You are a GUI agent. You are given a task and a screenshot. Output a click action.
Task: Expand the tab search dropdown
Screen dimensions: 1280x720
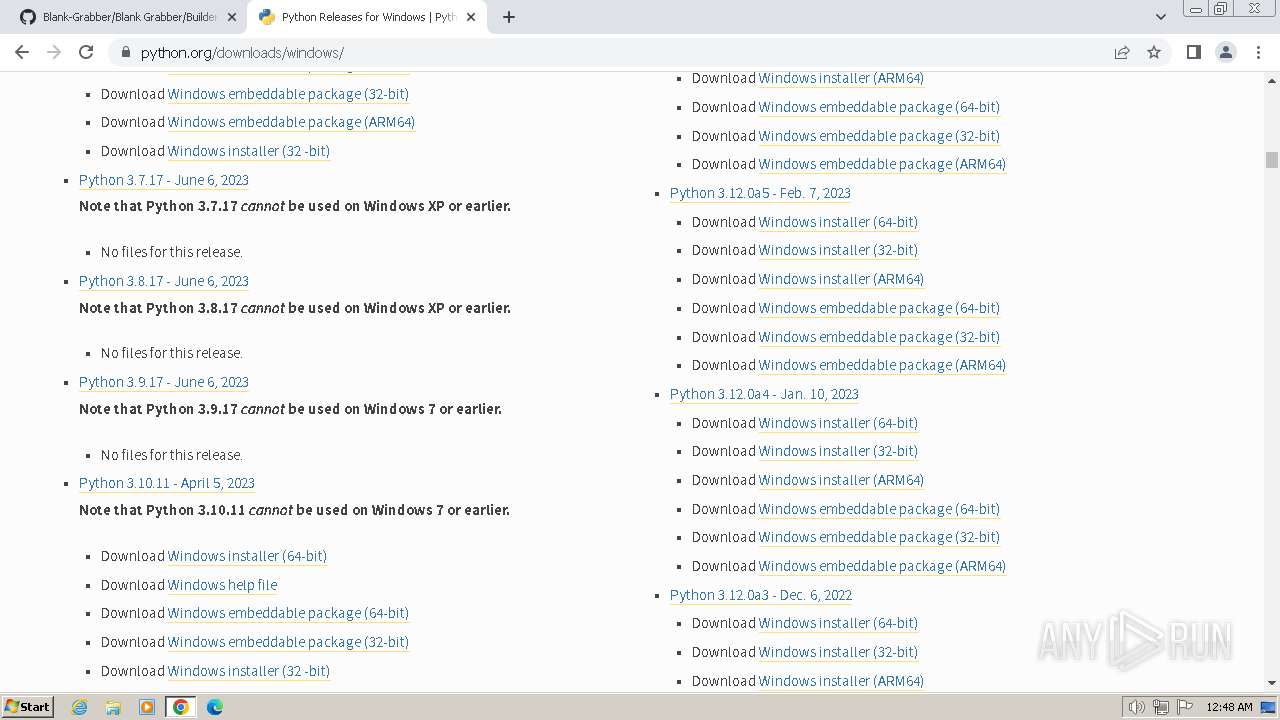point(1160,17)
